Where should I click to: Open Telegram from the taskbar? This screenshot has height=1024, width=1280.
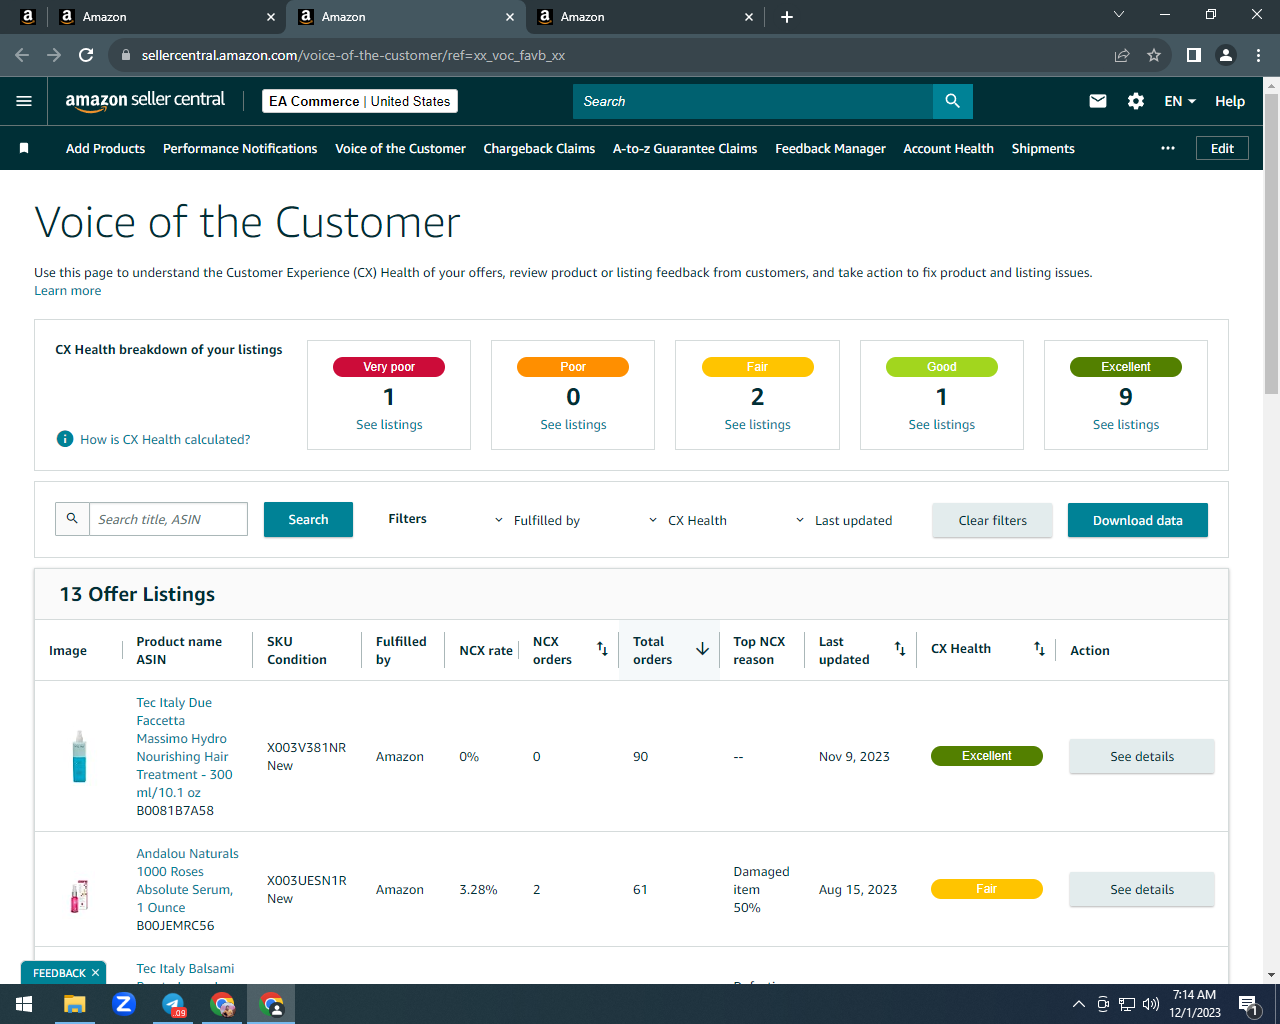173,1004
